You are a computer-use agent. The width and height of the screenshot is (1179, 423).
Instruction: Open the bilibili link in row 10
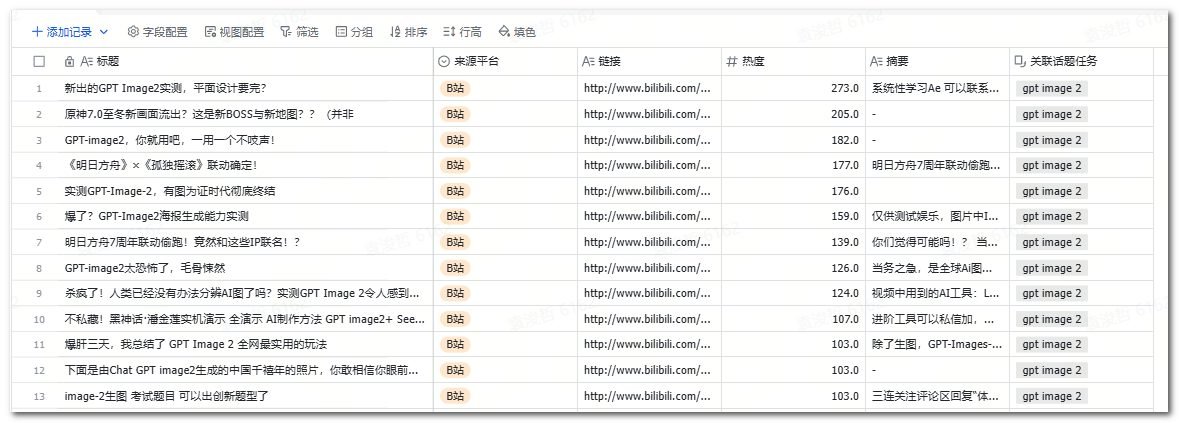[647, 319]
